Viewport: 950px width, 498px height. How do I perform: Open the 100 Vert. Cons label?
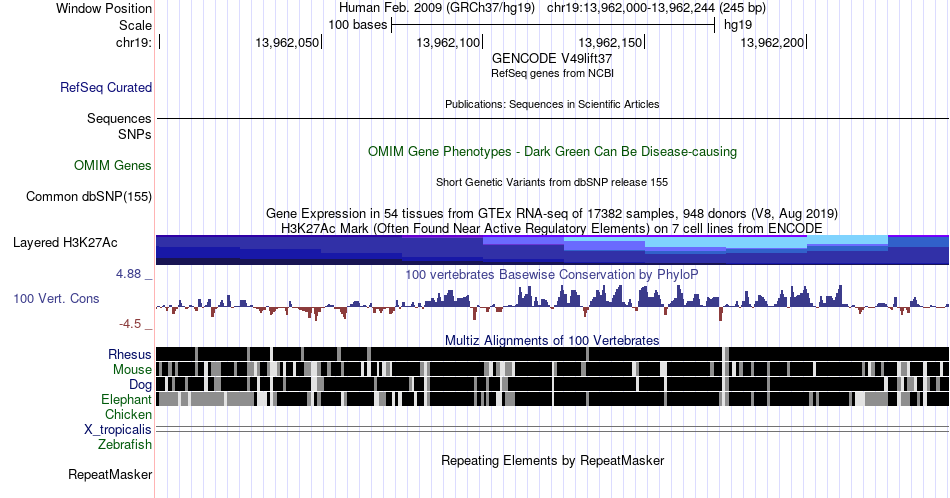[x=56, y=298]
